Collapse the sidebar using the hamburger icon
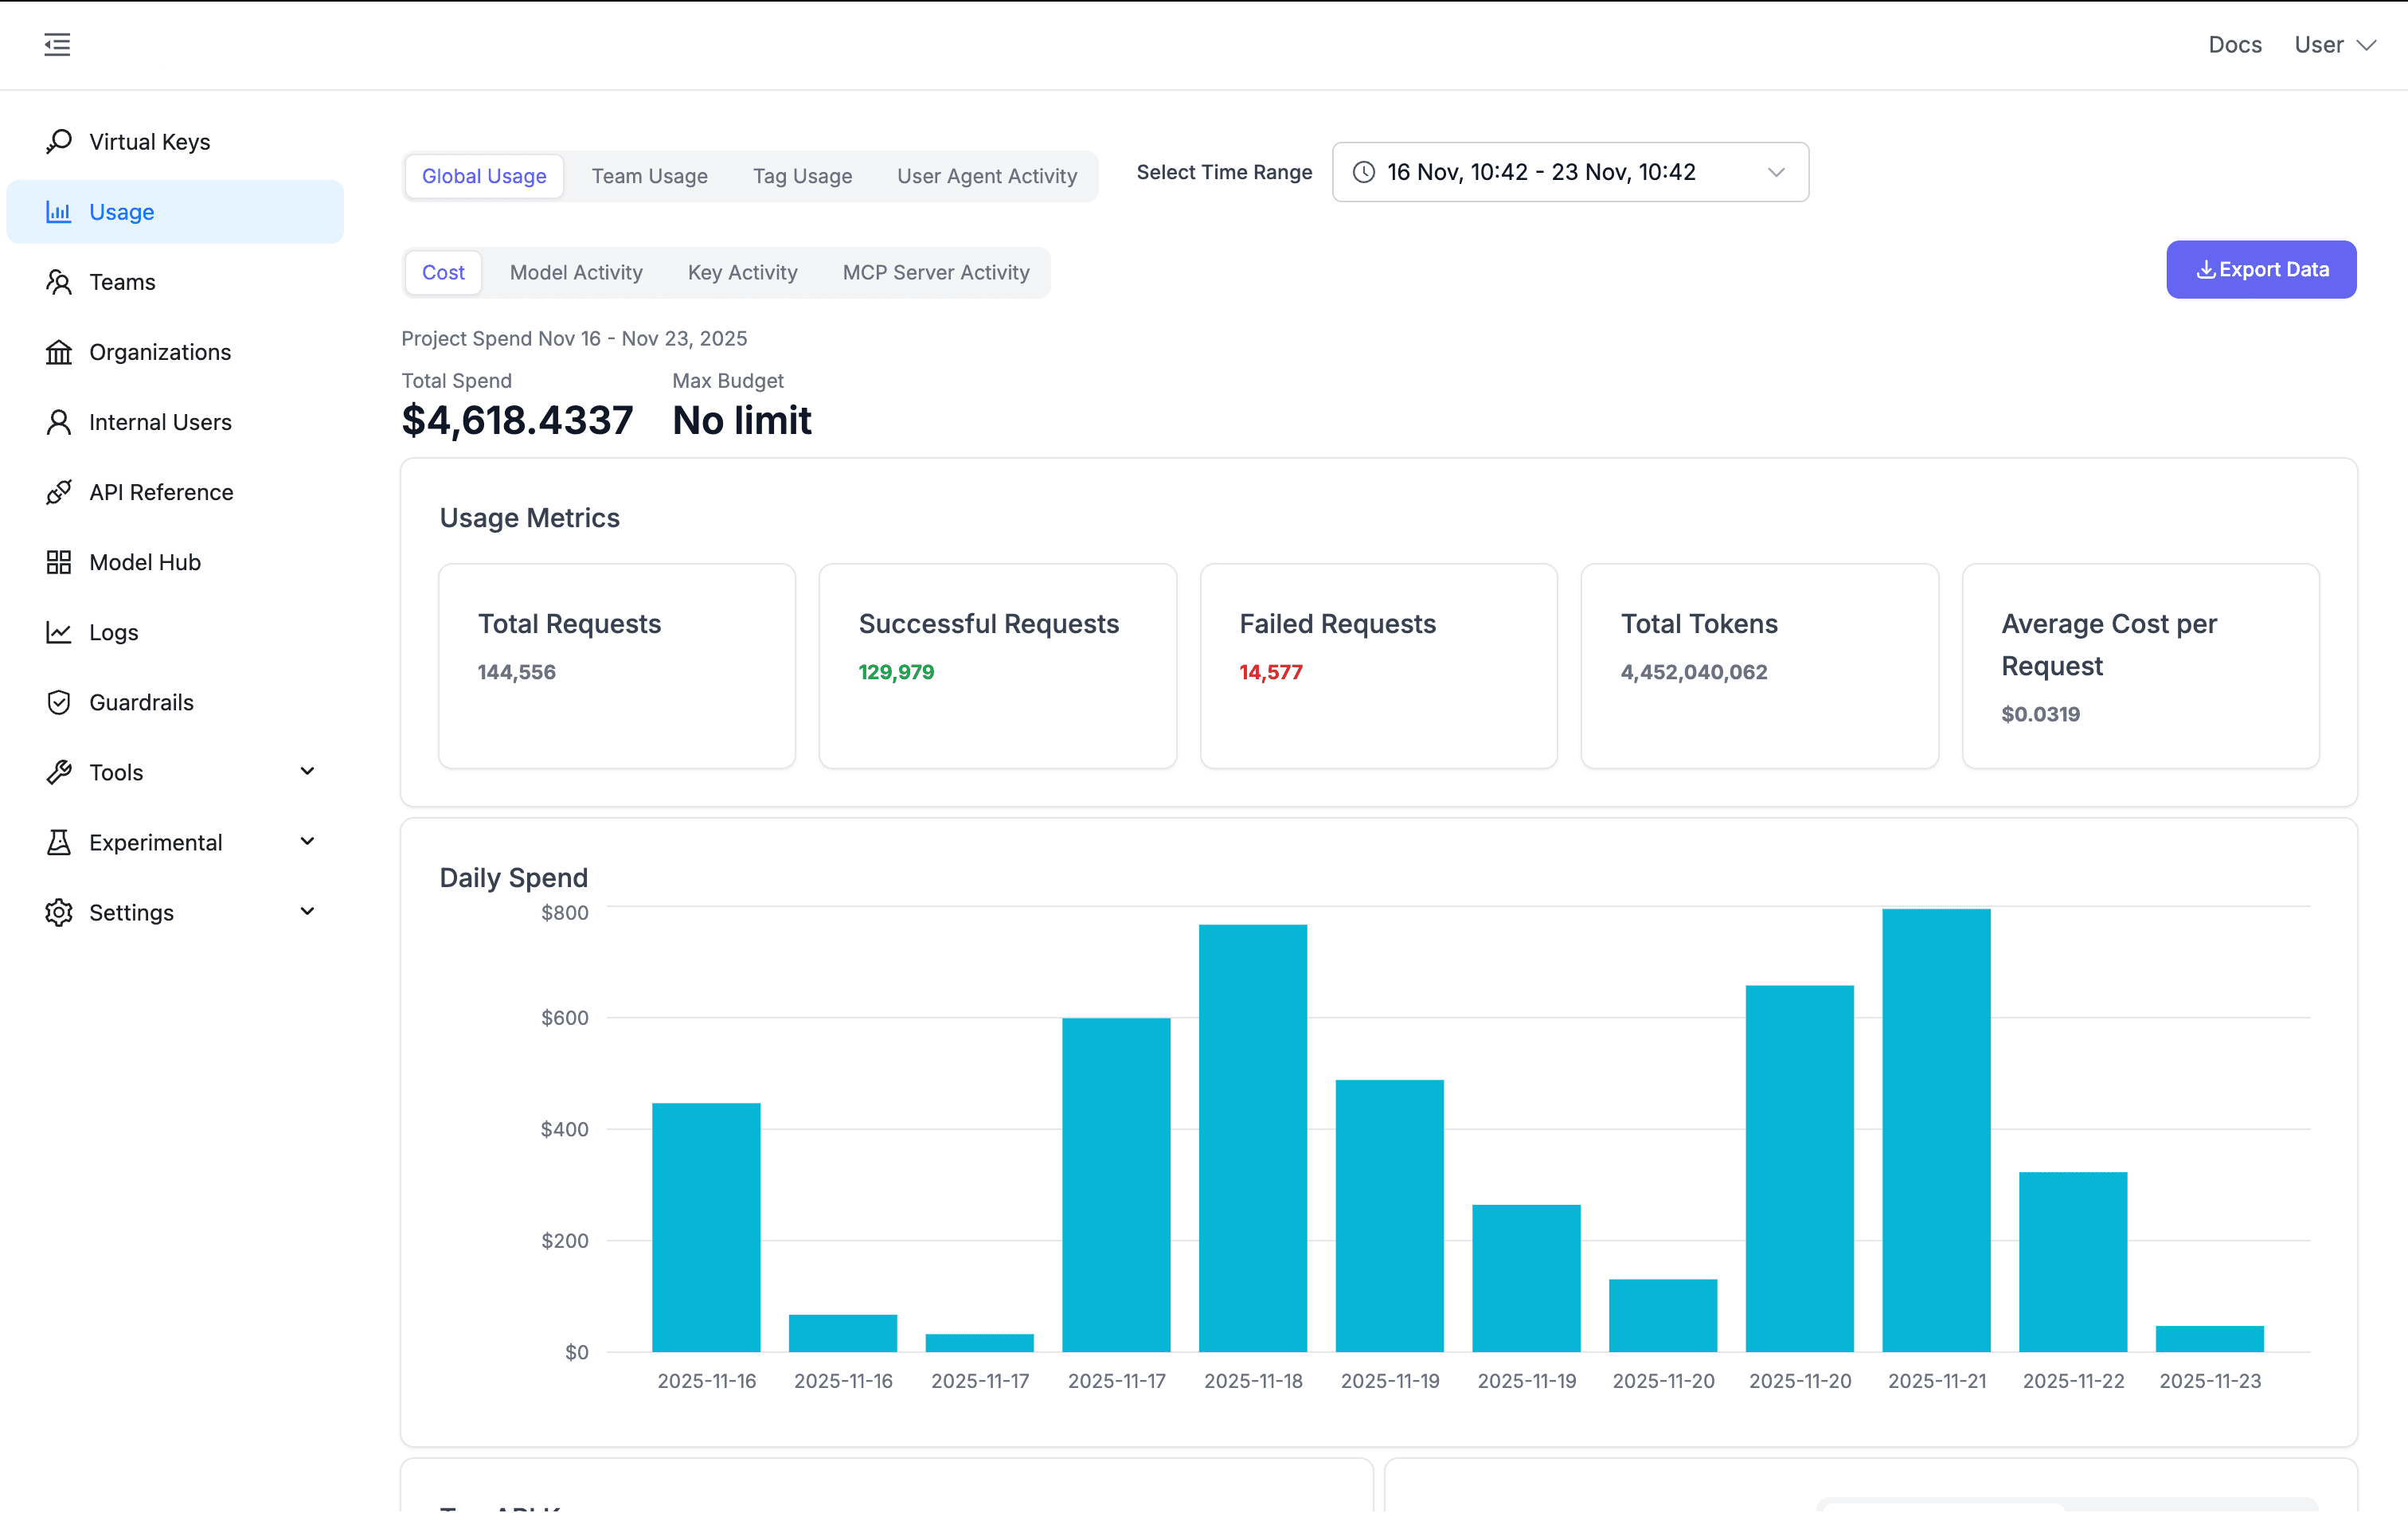The width and height of the screenshot is (2408, 1513). pos(57,44)
